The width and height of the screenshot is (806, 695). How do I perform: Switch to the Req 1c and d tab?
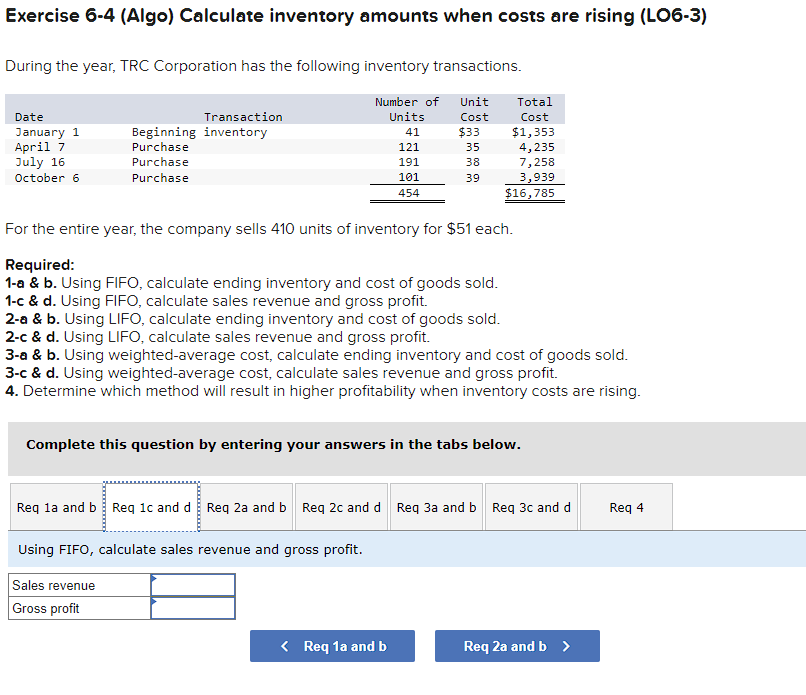(x=151, y=507)
